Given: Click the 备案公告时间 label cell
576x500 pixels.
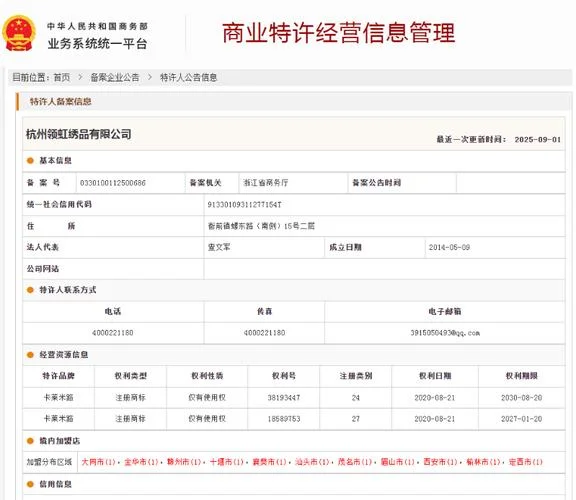Looking at the screenshot, I should 377,183.
